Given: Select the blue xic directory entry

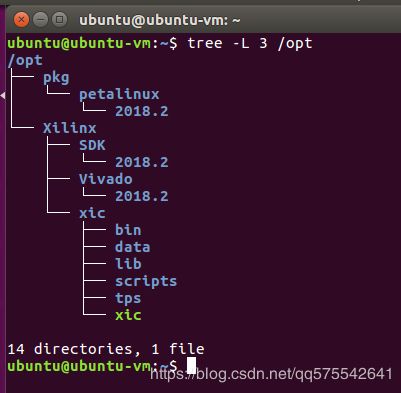Looking at the screenshot, I should pyautogui.click(x=92, y=213).
